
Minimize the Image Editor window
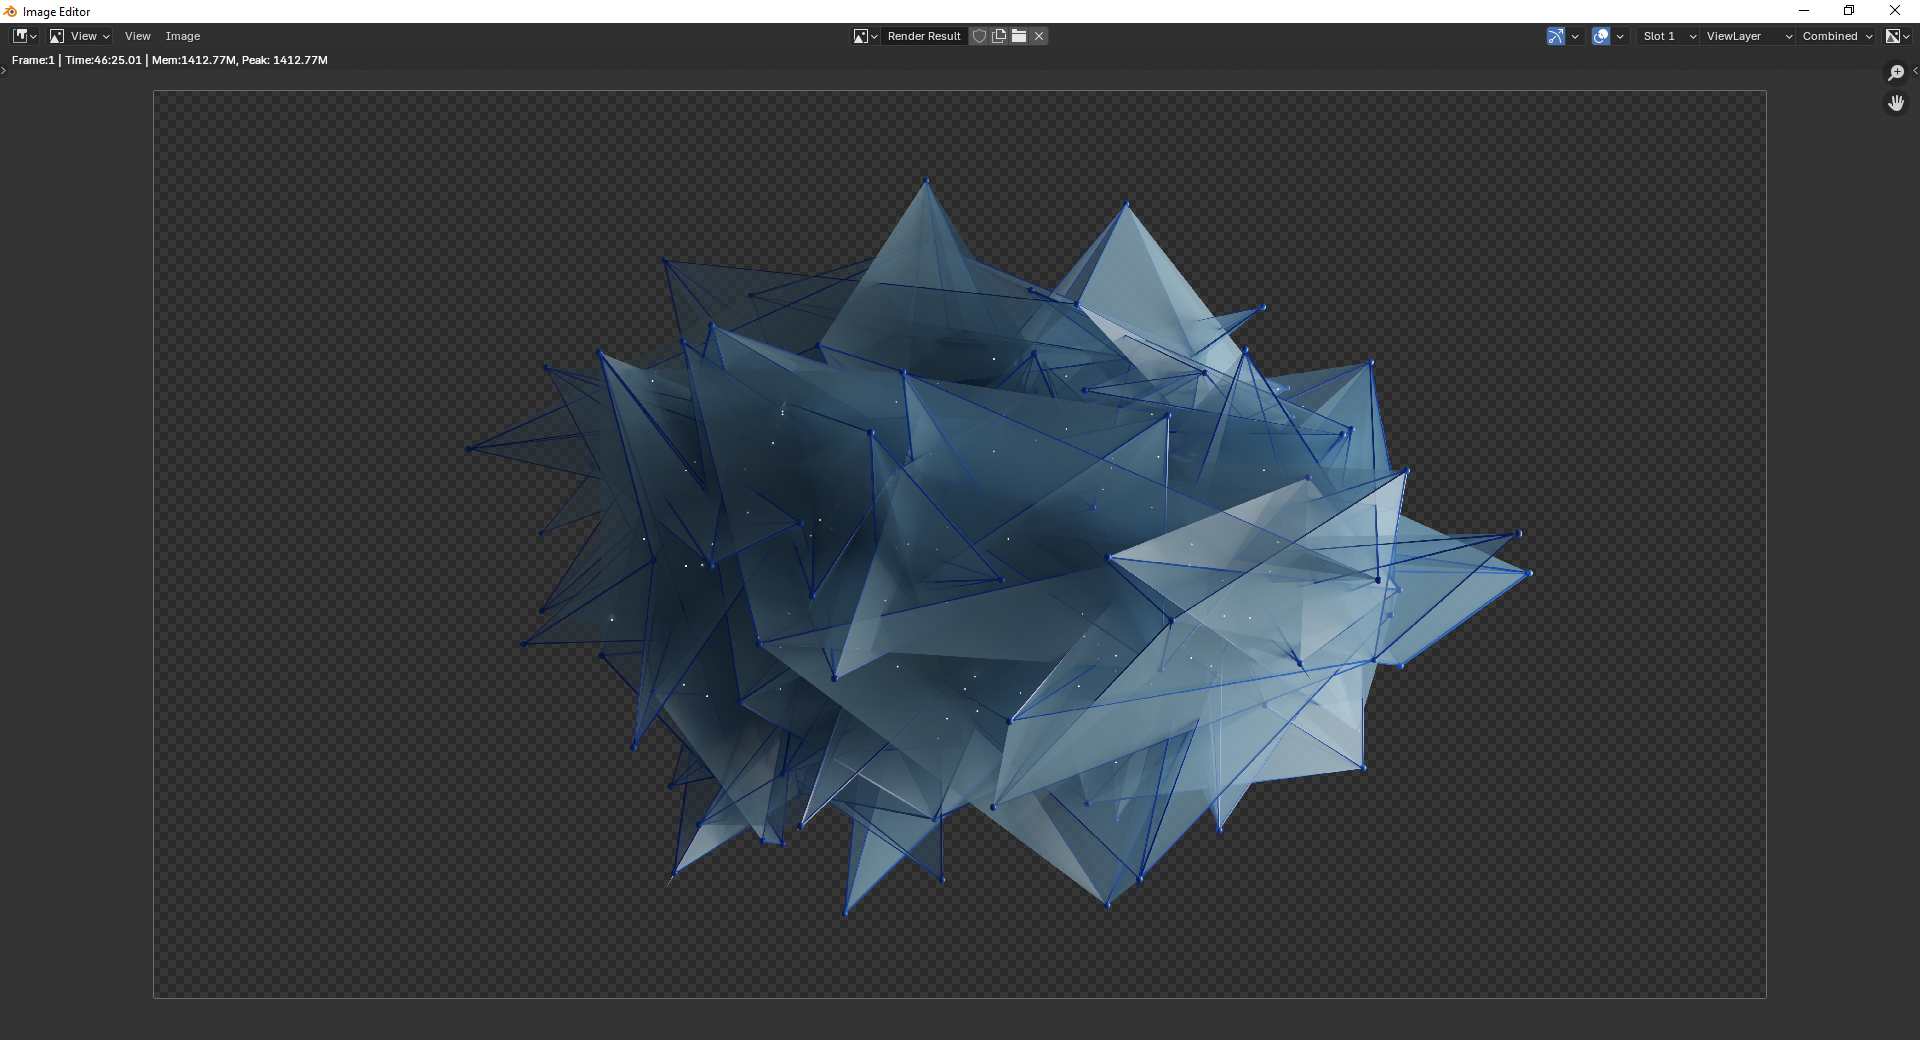tap(1804, 11)
